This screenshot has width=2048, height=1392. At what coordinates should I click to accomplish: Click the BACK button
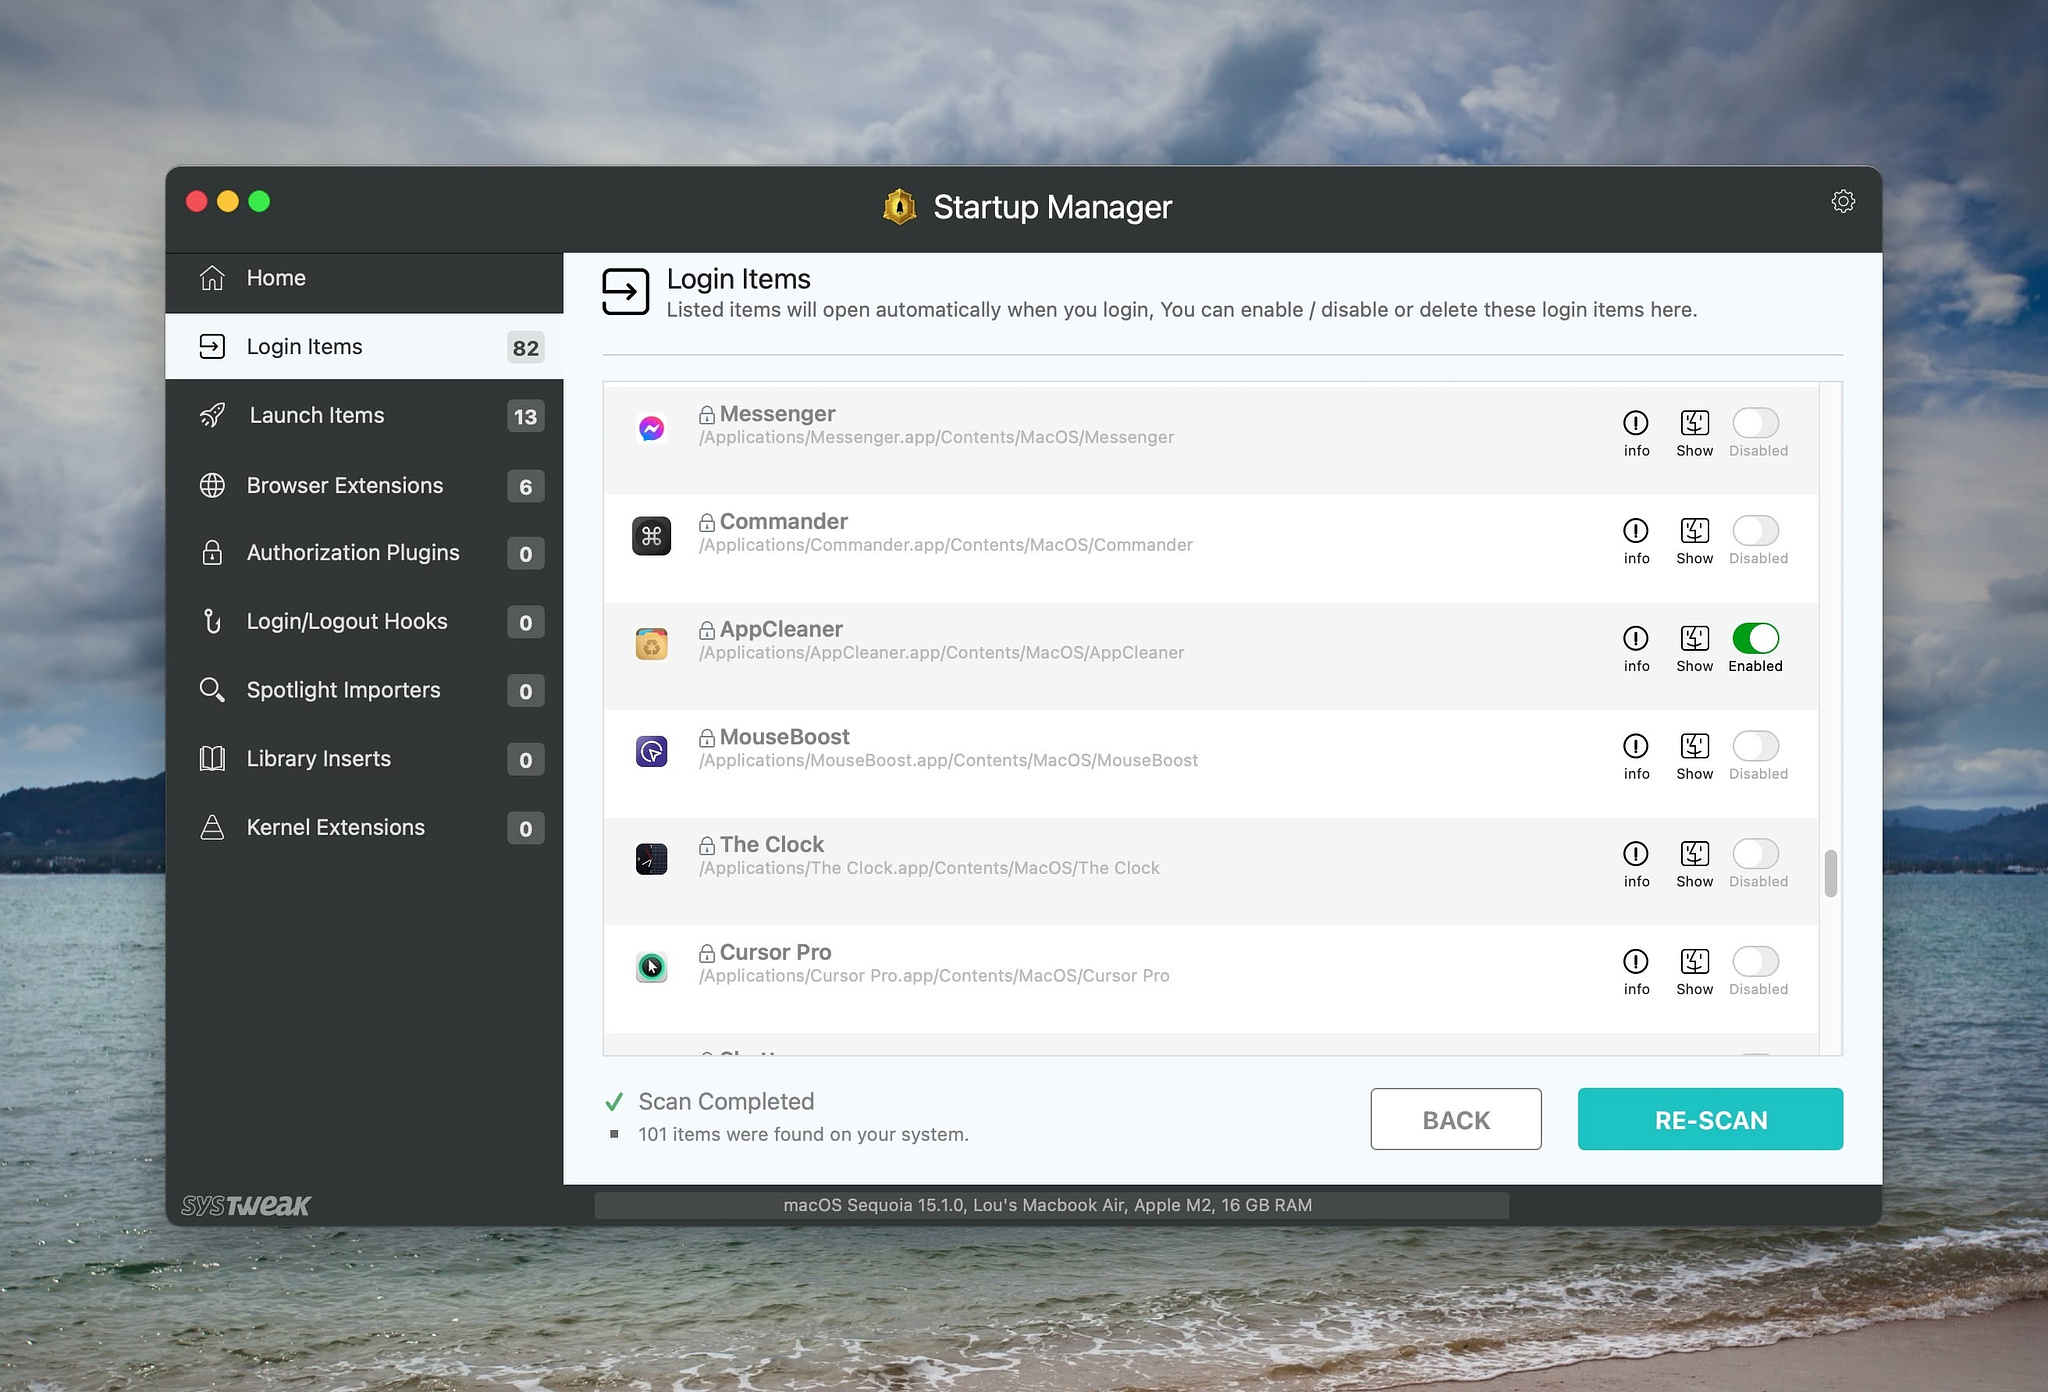click(1455, 1119)
